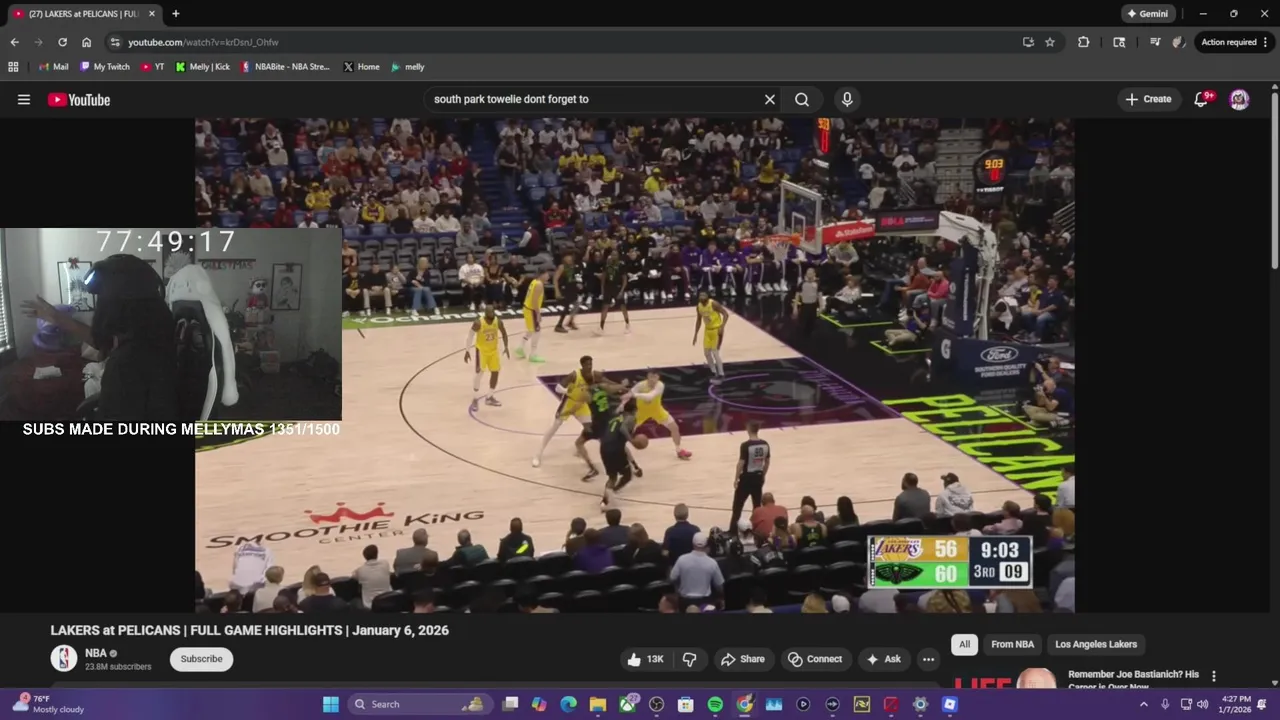Screen dimensions: 1280x720
Task: Show hidden system tray icons
Action: pos(1144,704)
